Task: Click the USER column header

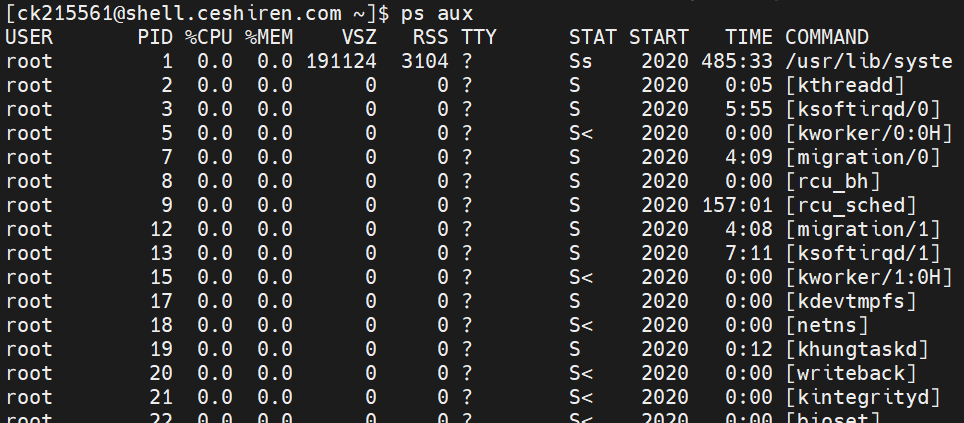Action: (30, 37)
